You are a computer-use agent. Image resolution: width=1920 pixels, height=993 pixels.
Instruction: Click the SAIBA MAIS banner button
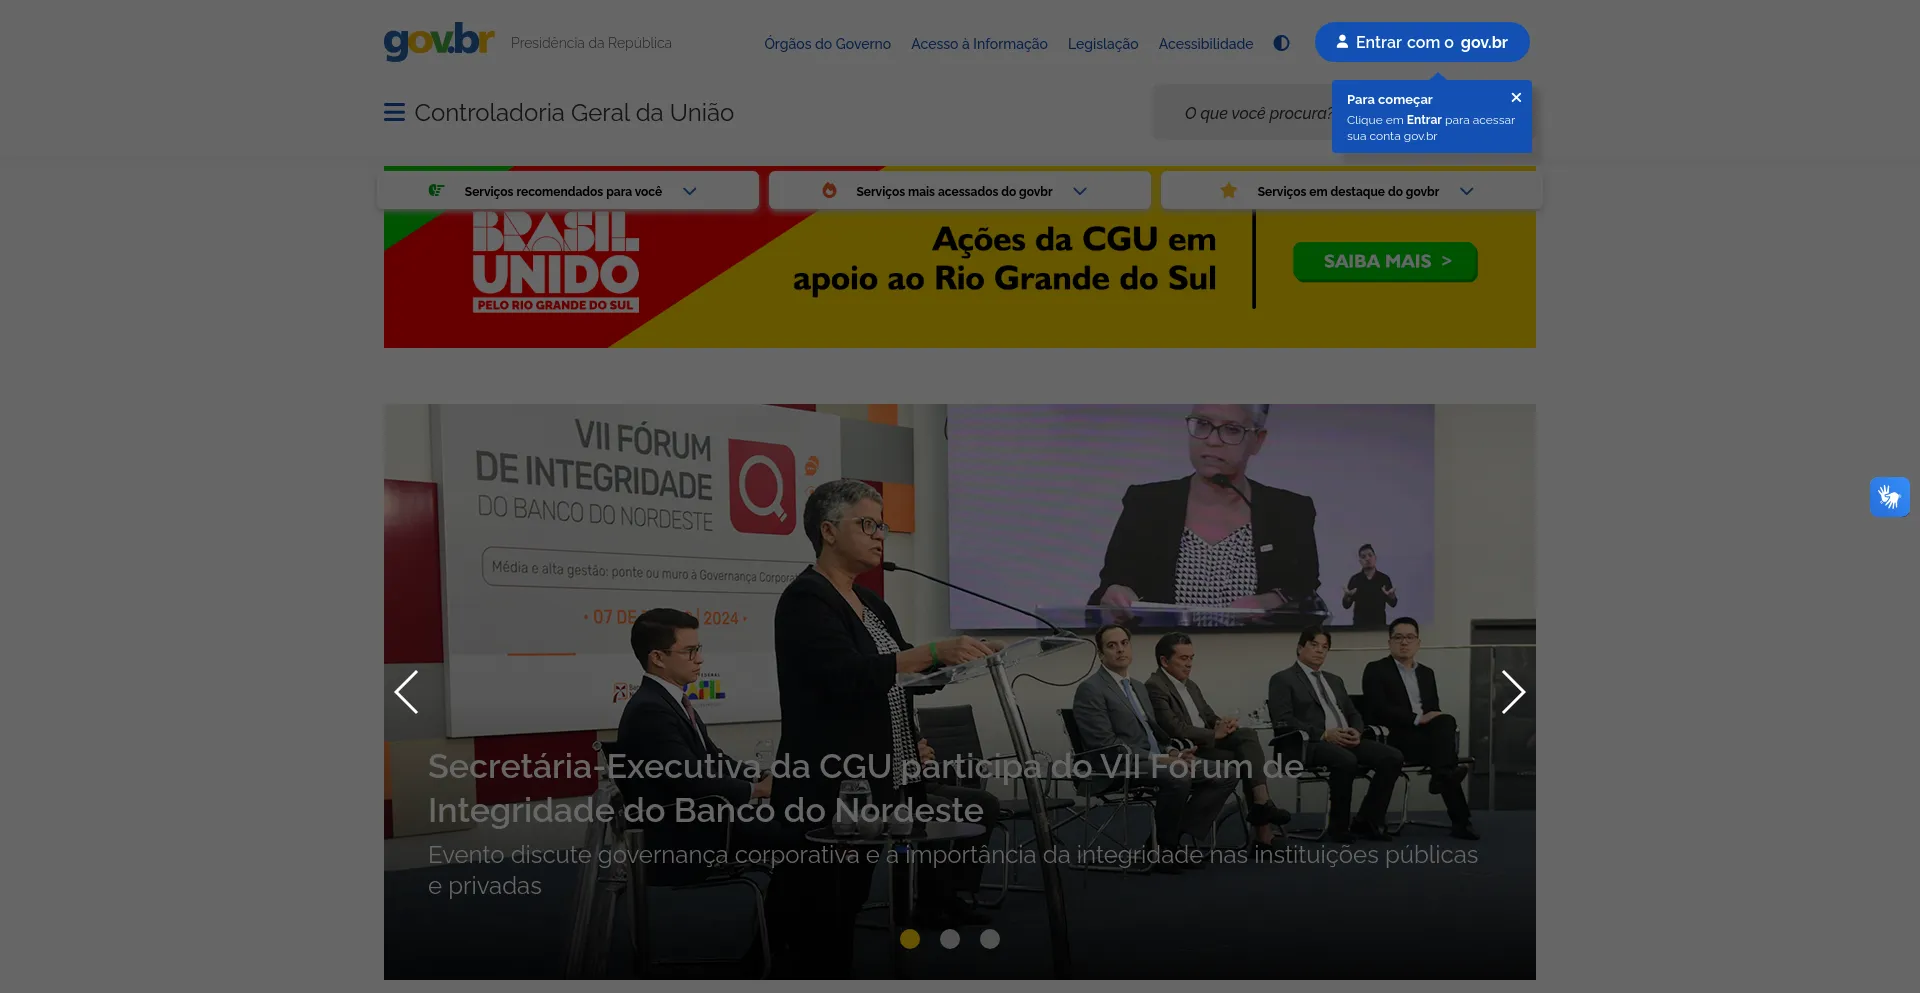coord(1385,261)
